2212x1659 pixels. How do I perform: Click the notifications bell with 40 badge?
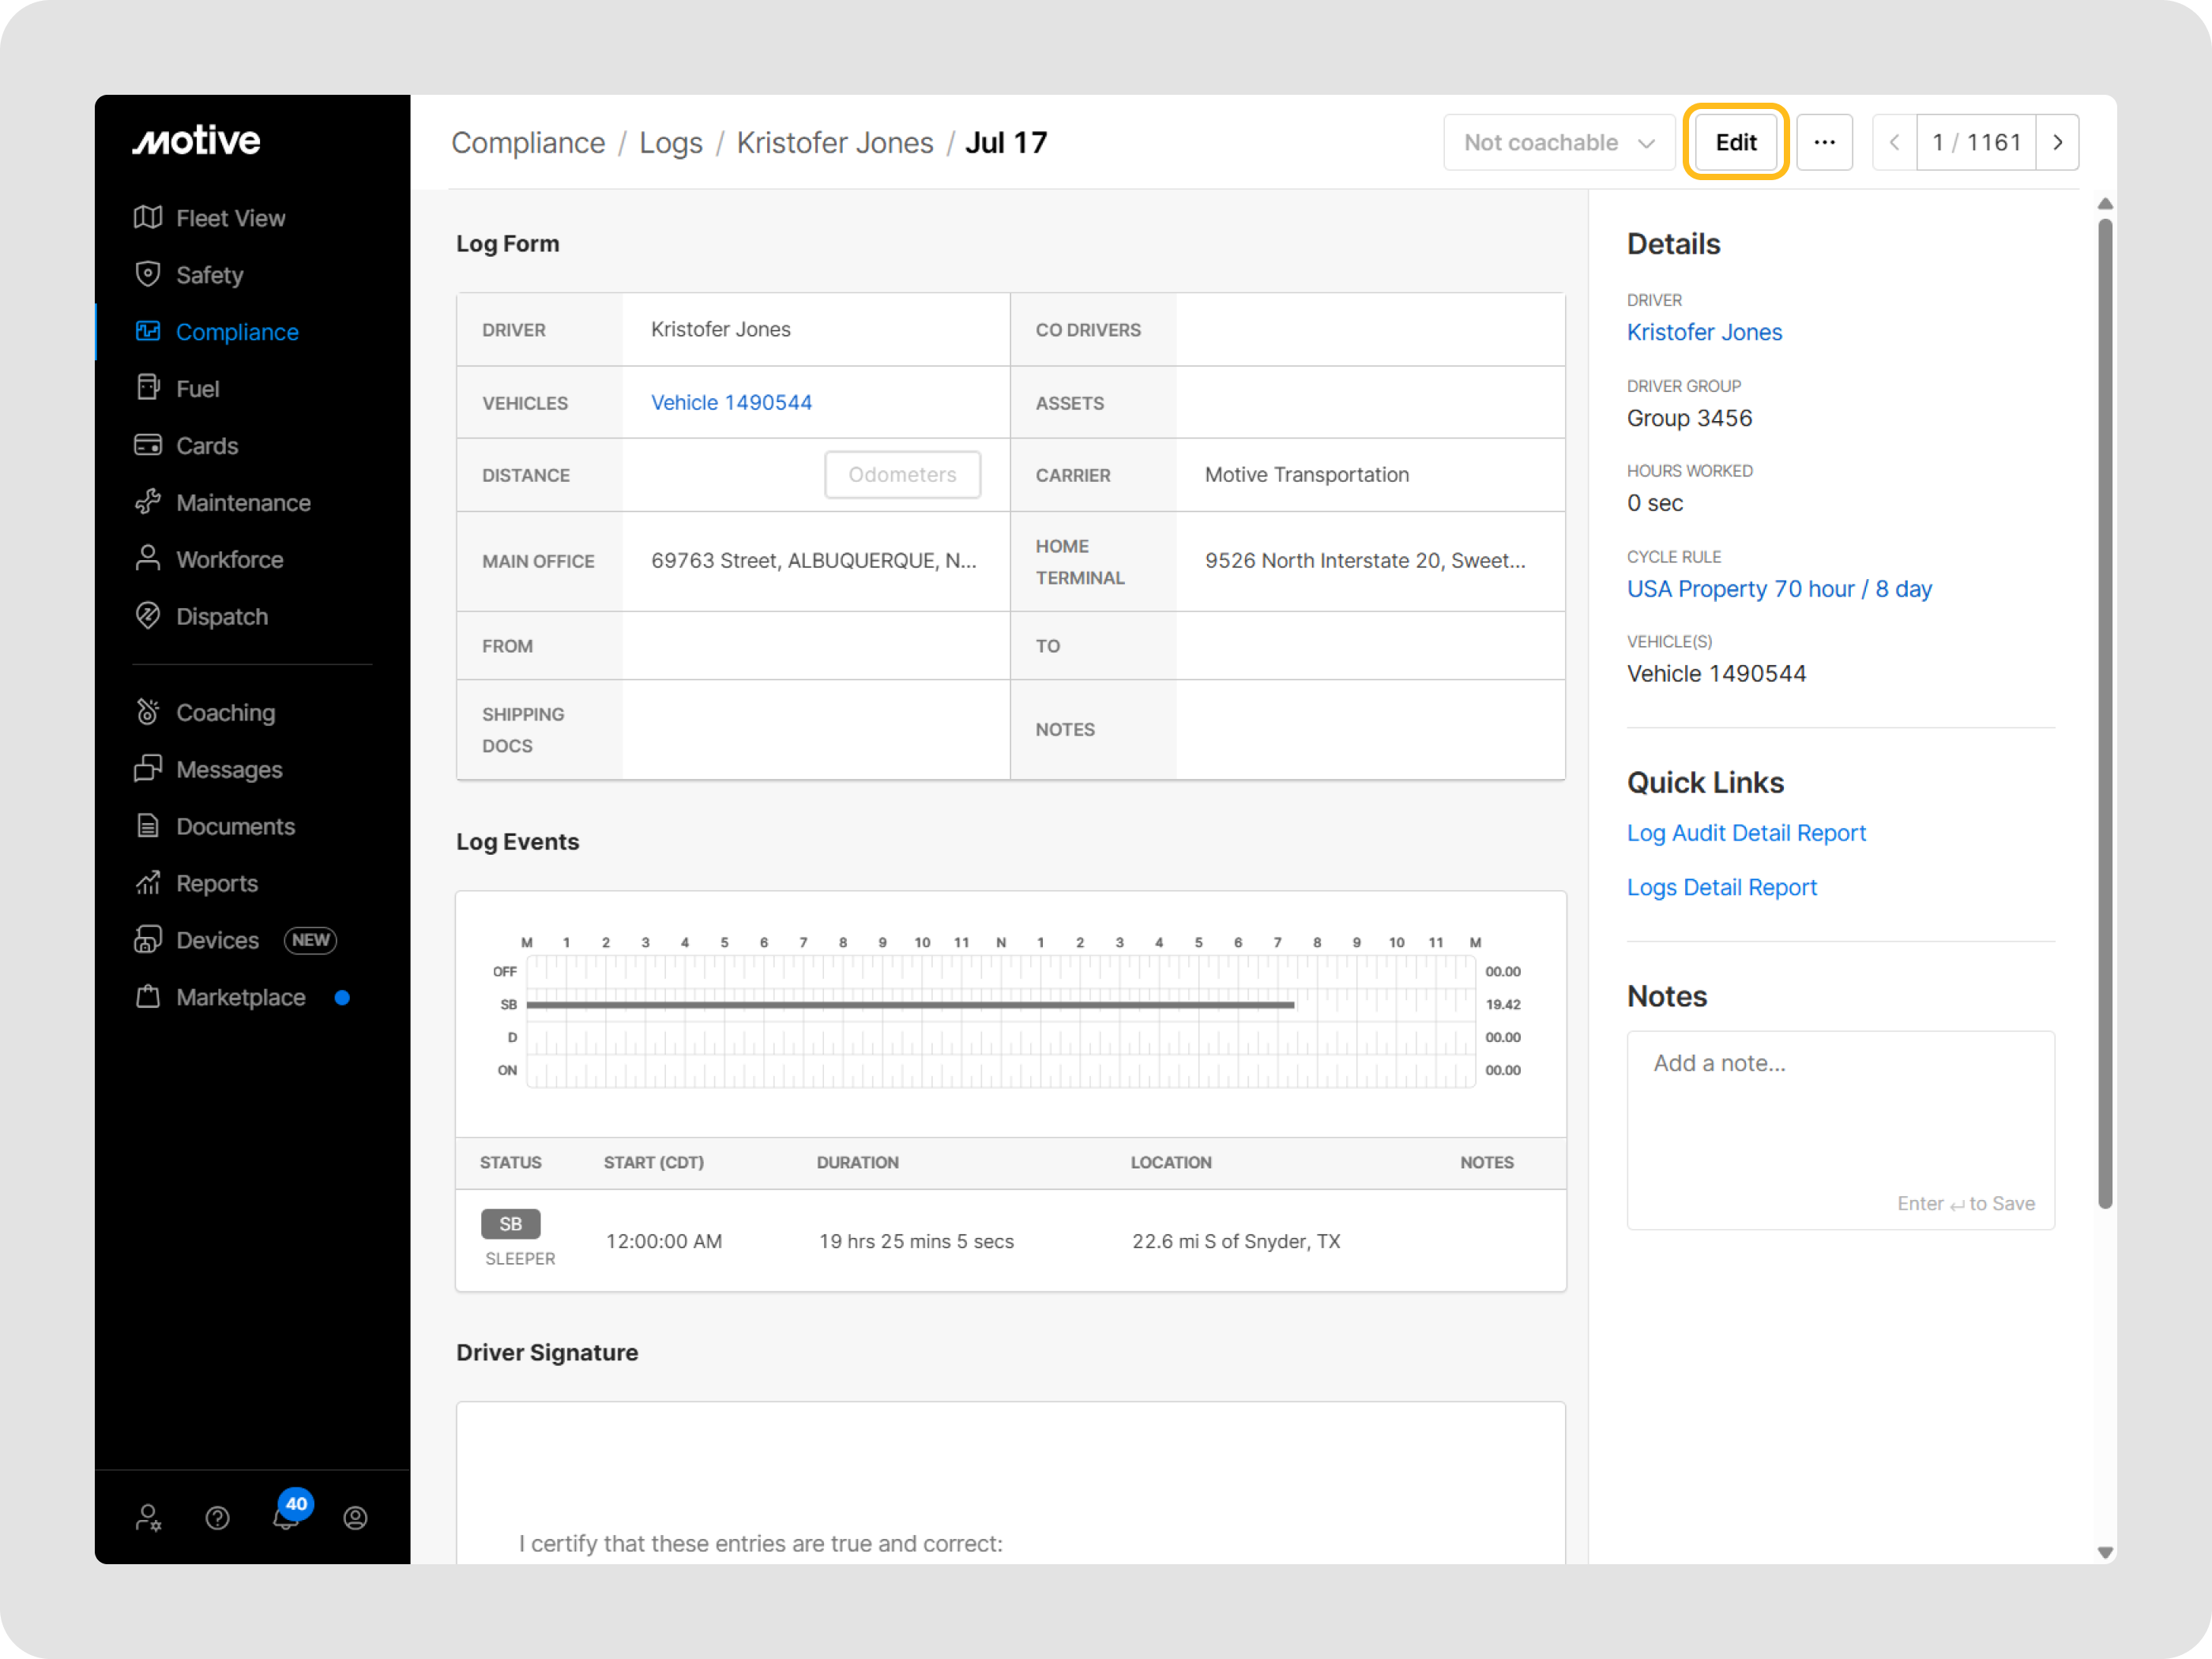[286, 1517]
